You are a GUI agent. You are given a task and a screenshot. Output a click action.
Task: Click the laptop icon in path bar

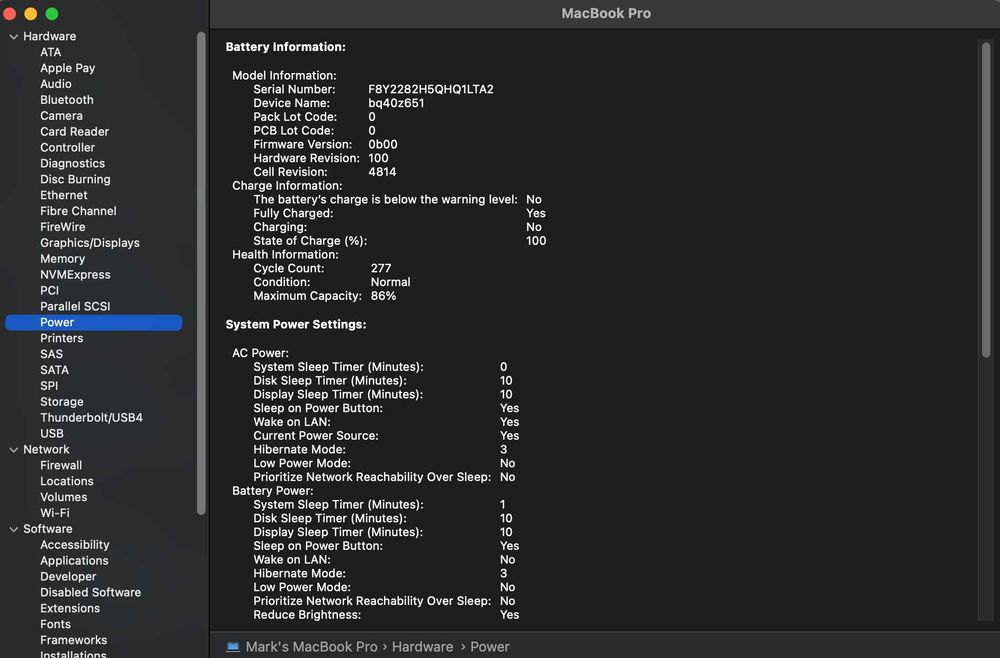coord(233,647)
